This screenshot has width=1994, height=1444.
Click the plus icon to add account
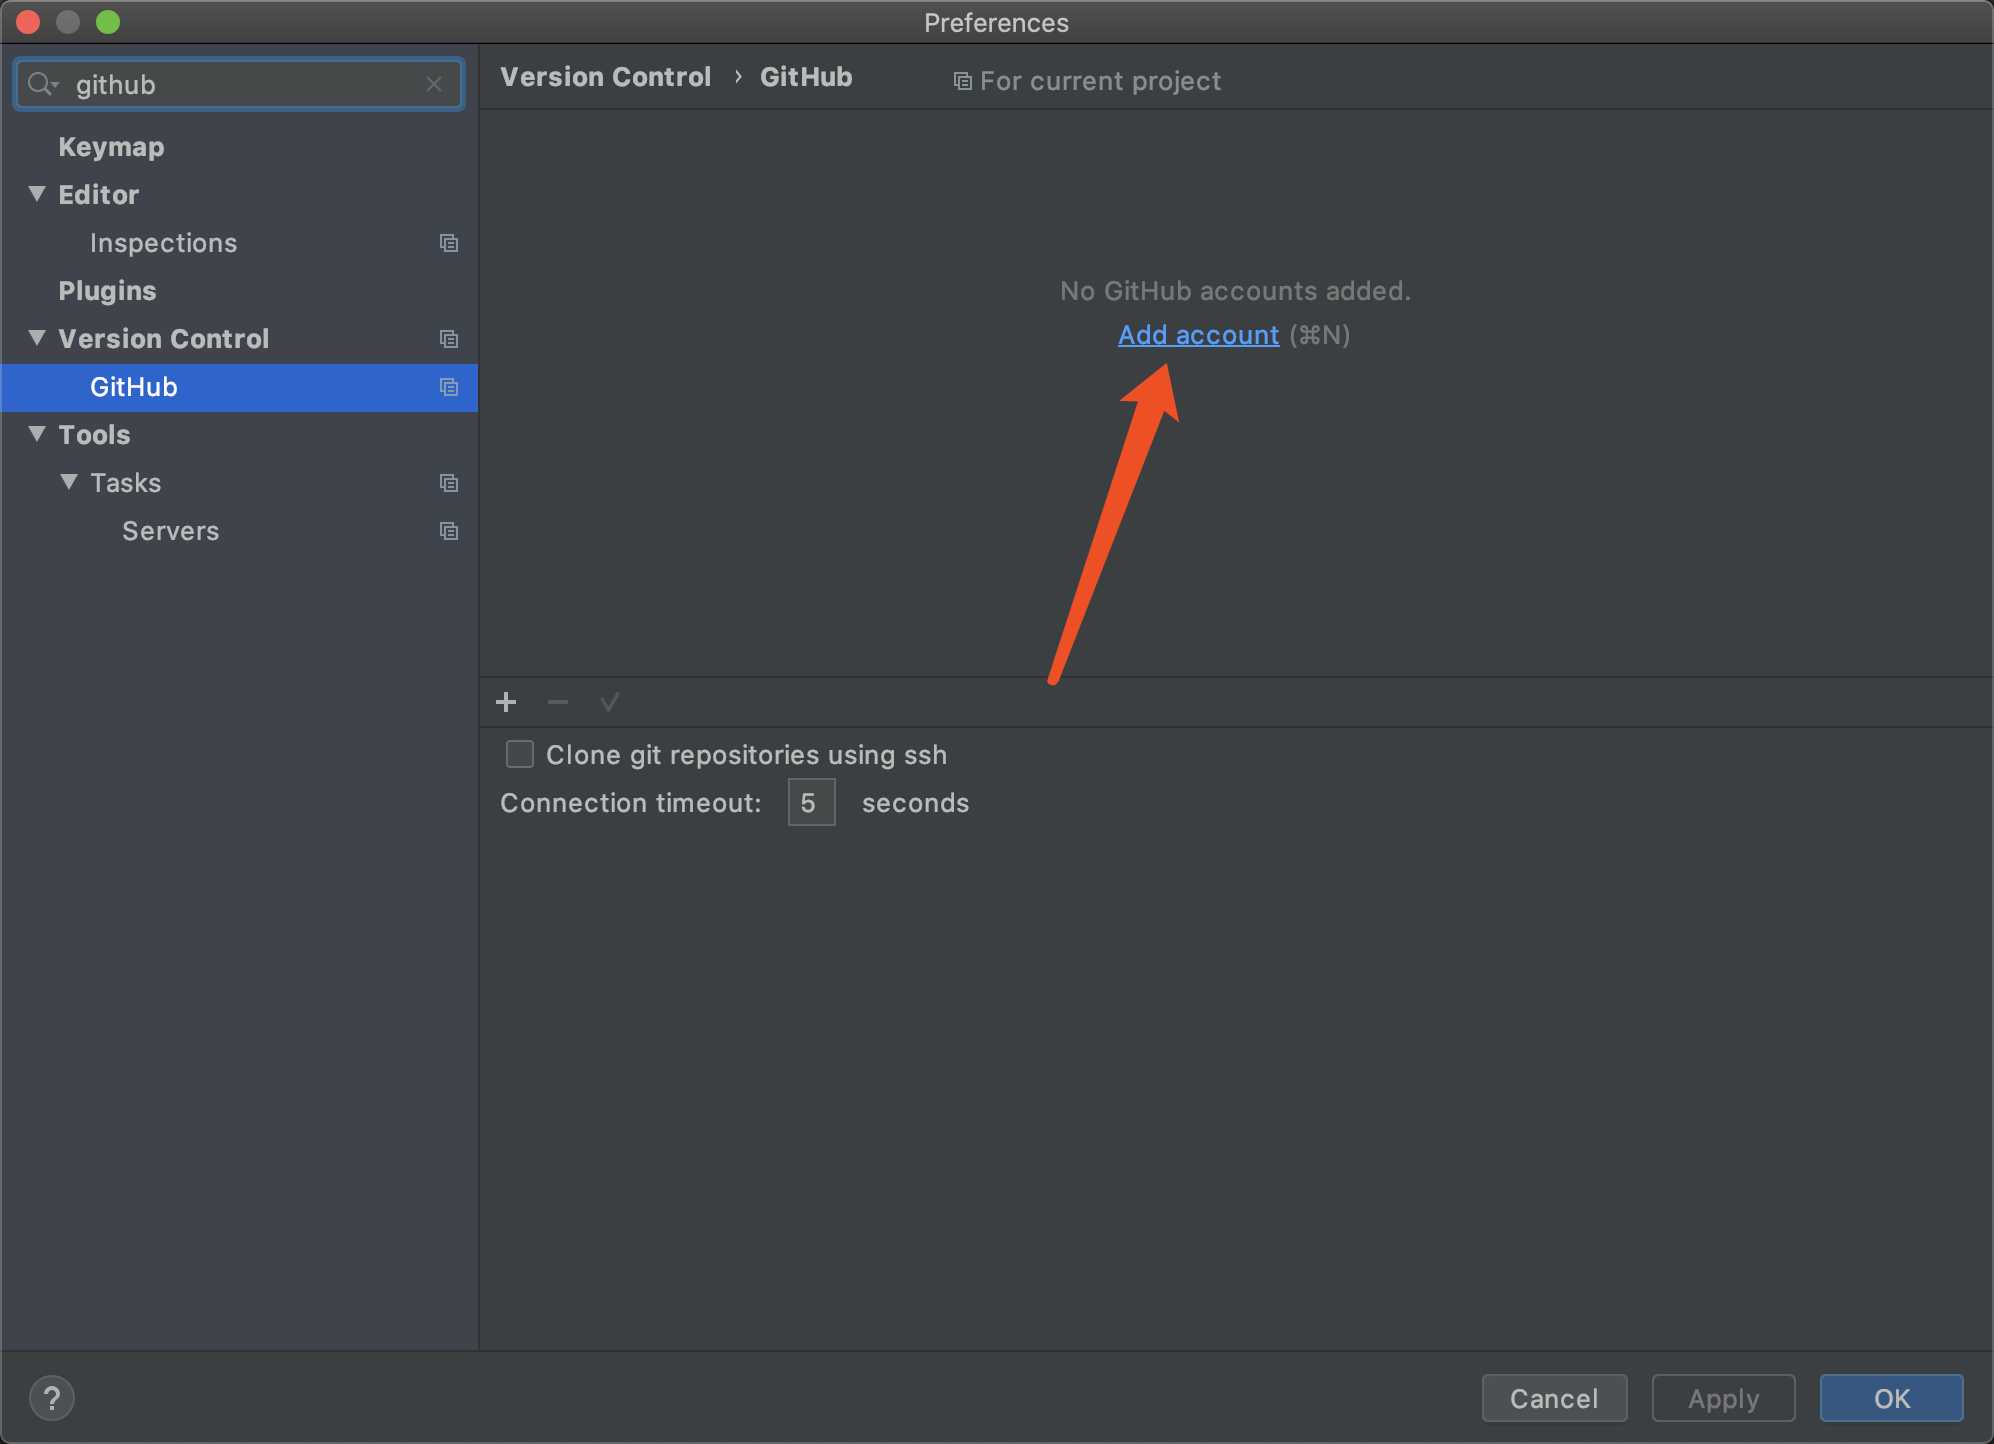[506, 702]
